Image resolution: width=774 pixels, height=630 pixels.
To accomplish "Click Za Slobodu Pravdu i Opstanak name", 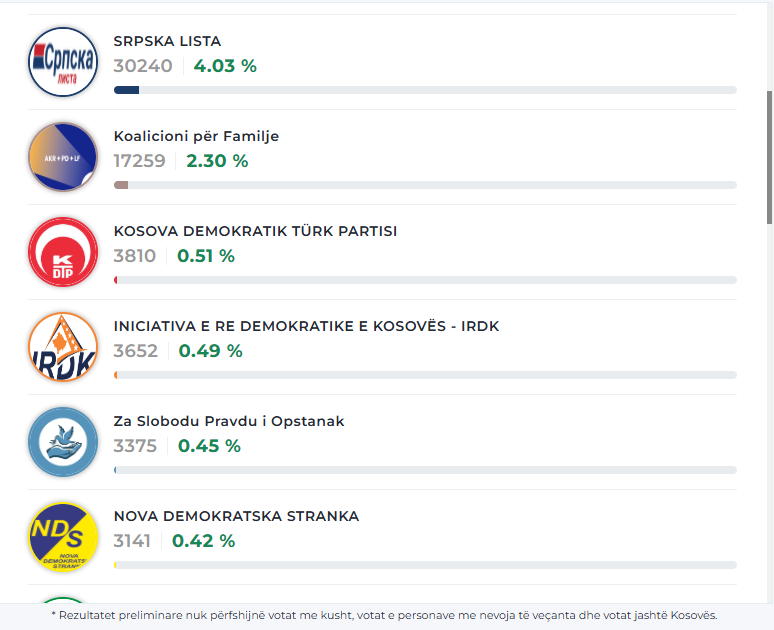I will [x=229, y=421].
